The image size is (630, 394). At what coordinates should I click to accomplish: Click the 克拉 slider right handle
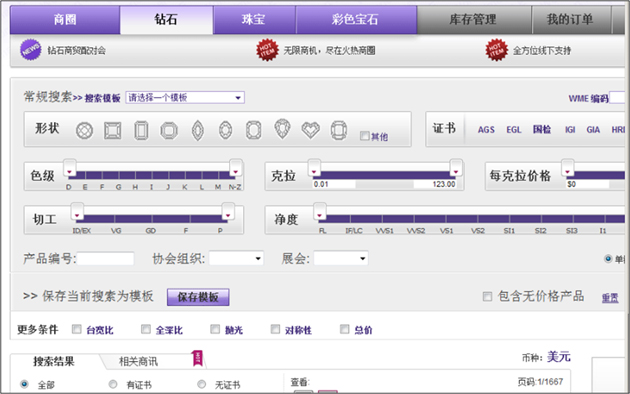pyautogui.click(x=456, y=167)
